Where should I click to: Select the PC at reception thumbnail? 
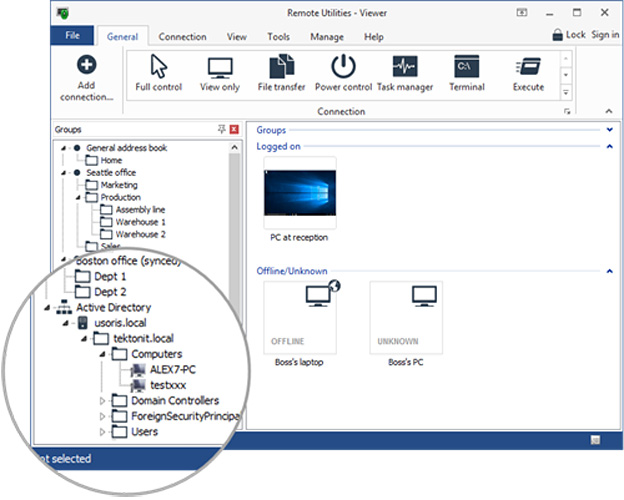tap(299, 192)
